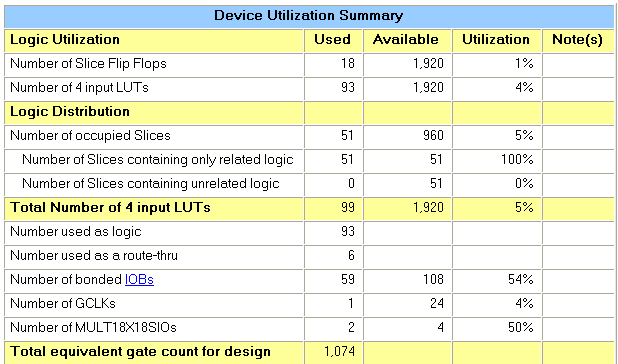Select the Total equivalent gate count row
Viewport: 618px width, 364px height.
pos(309,352)
